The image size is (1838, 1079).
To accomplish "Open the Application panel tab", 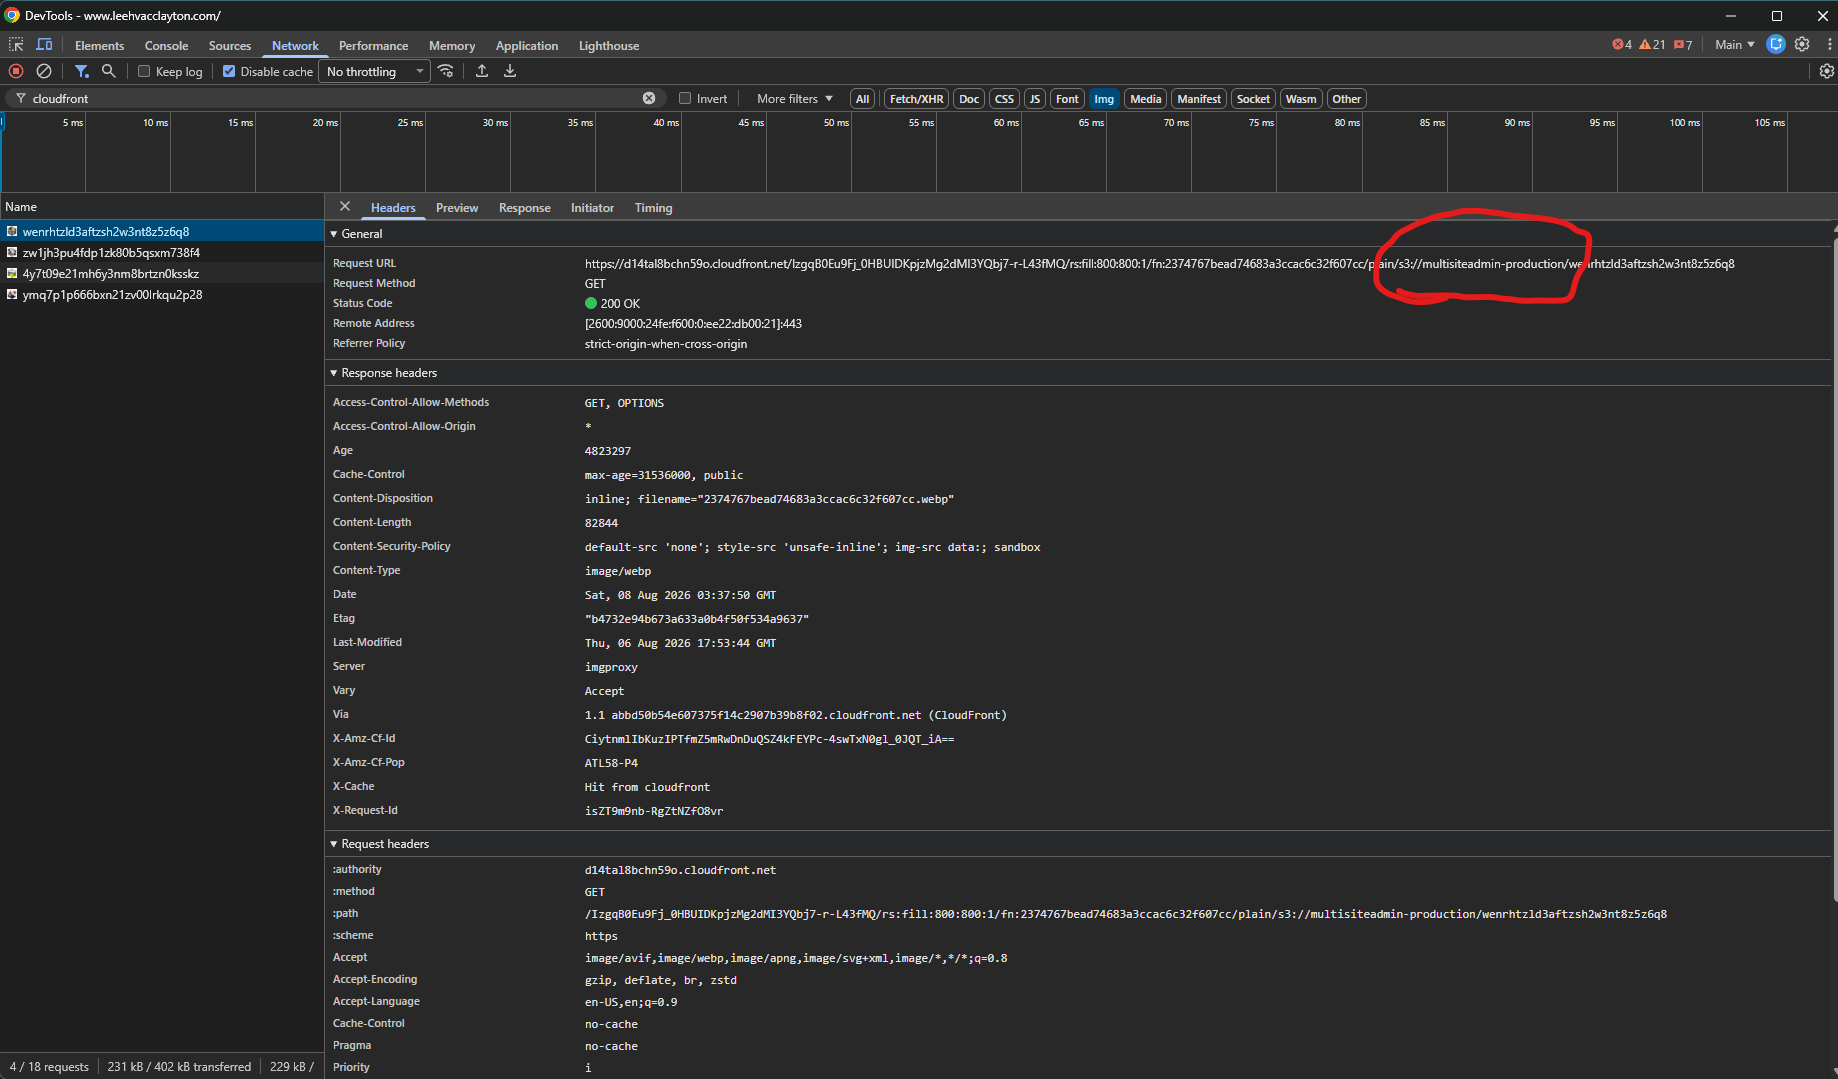I will (526, 45).
